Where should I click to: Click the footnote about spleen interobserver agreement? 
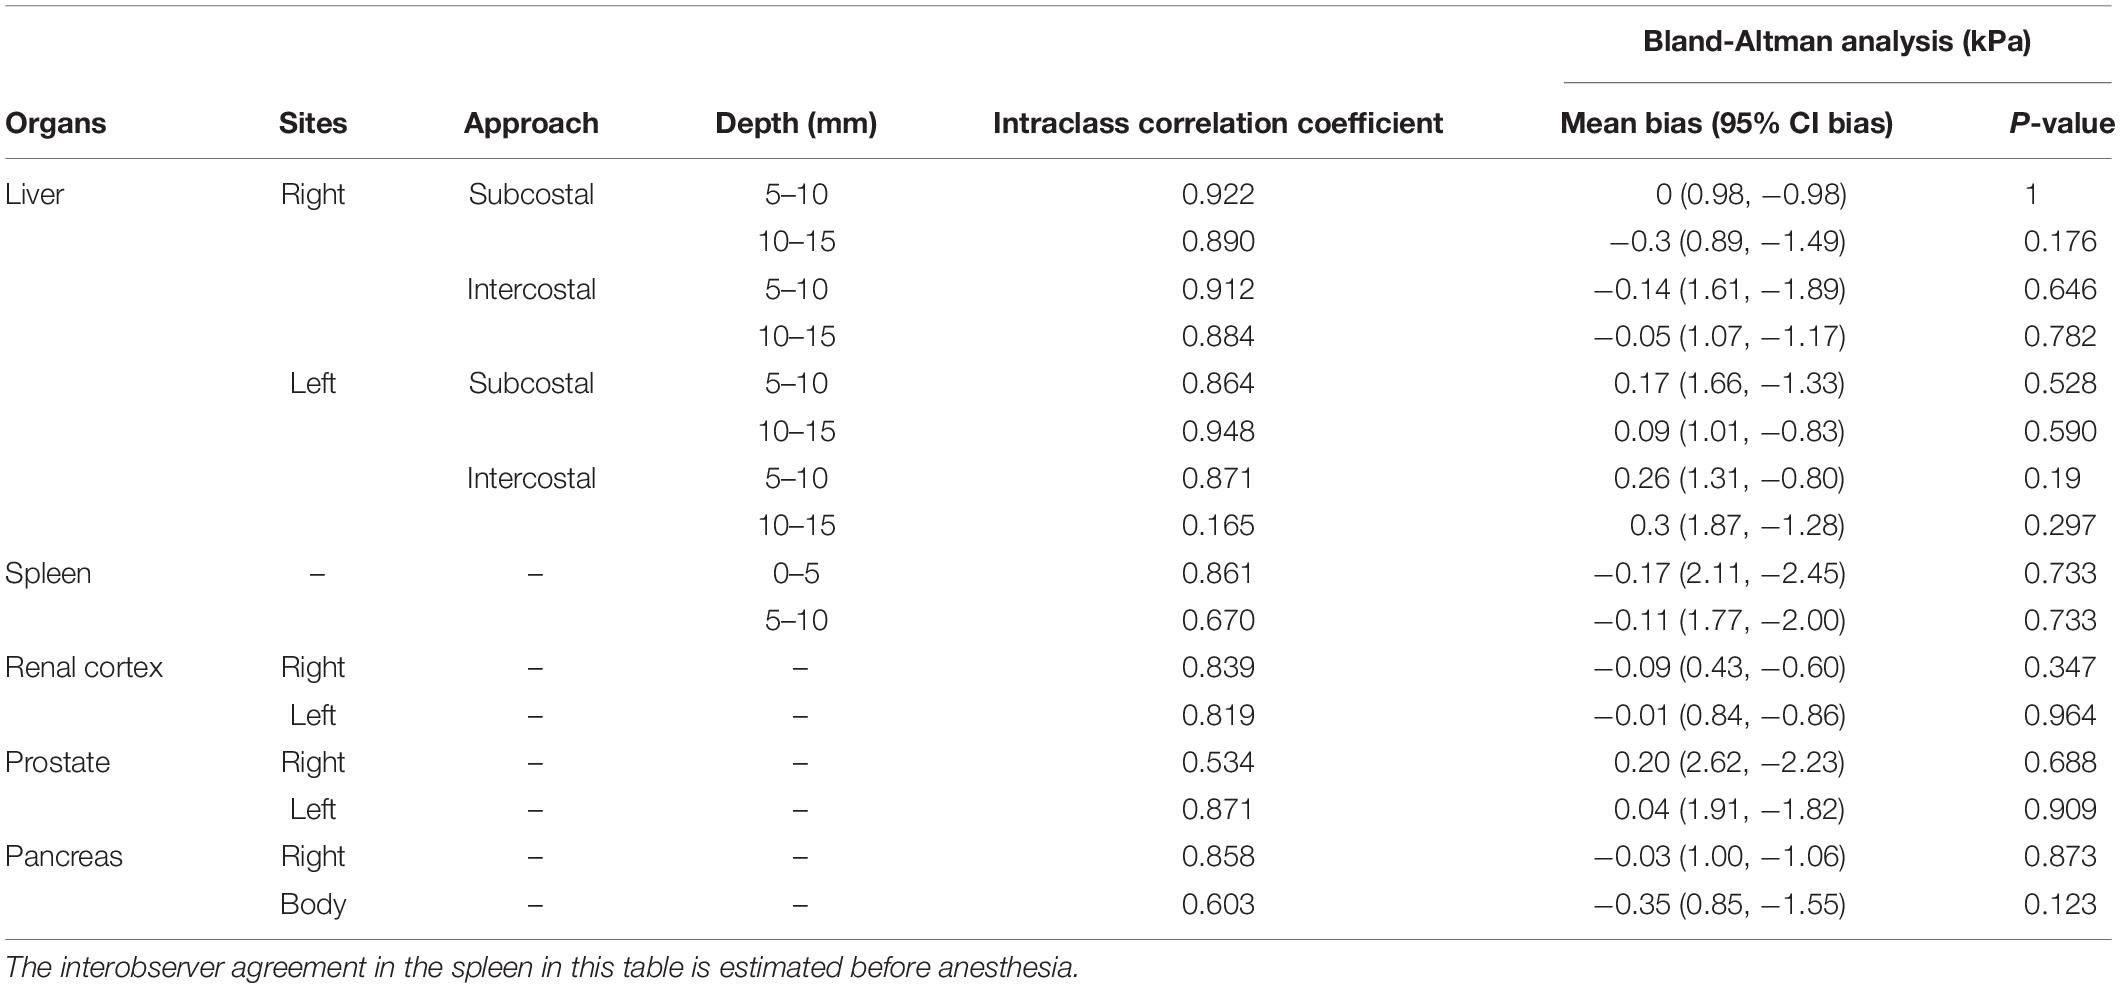[x=542, y=967]
